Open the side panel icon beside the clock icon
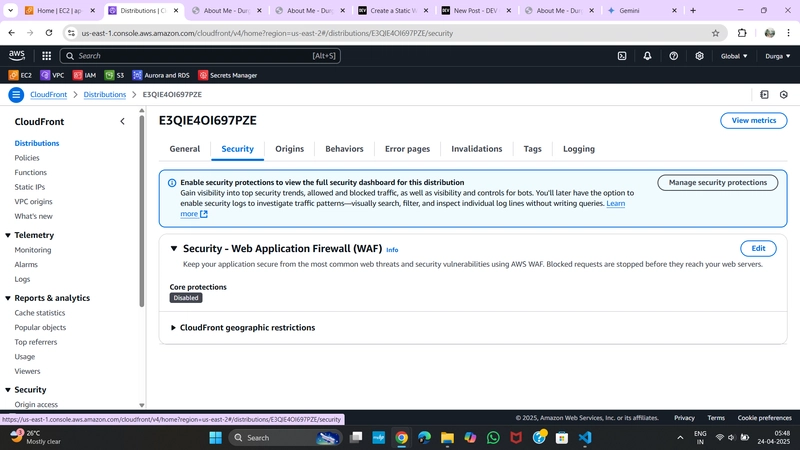800x450 pixels. coord(764,94)
